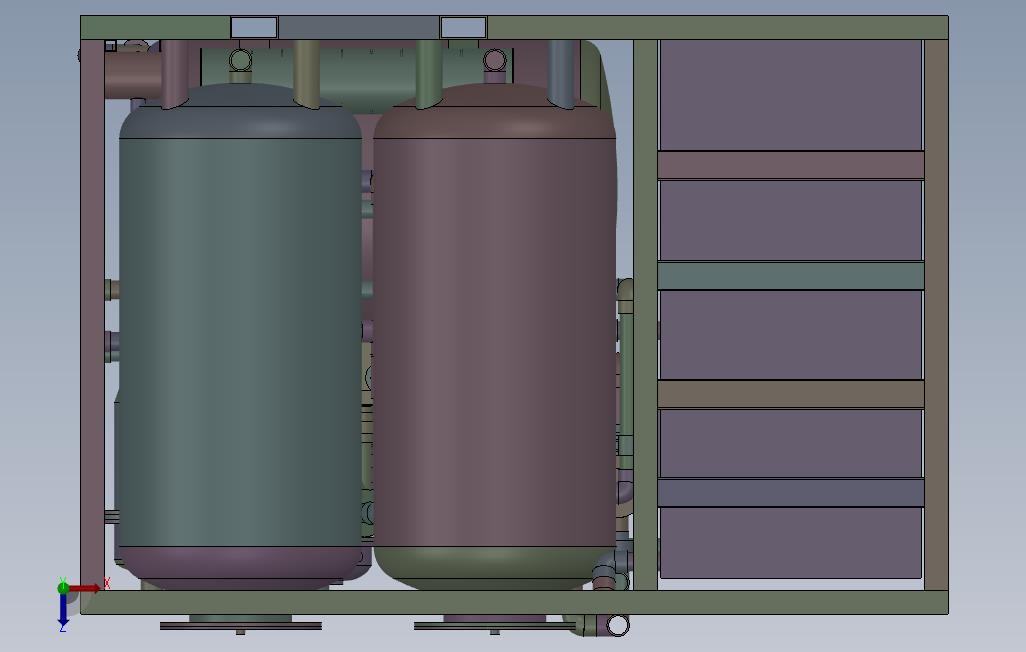Select the right light-gray rectangular opening in top beam
Image resolution: width=1026 pixels, height=652 pixels.
pyautogui.click(x=463, y=27)
